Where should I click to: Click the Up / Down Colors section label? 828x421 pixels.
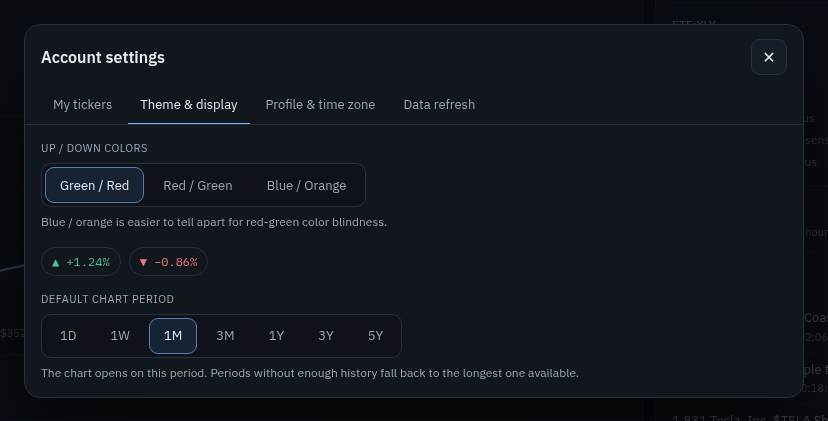(x=94, y=148)
